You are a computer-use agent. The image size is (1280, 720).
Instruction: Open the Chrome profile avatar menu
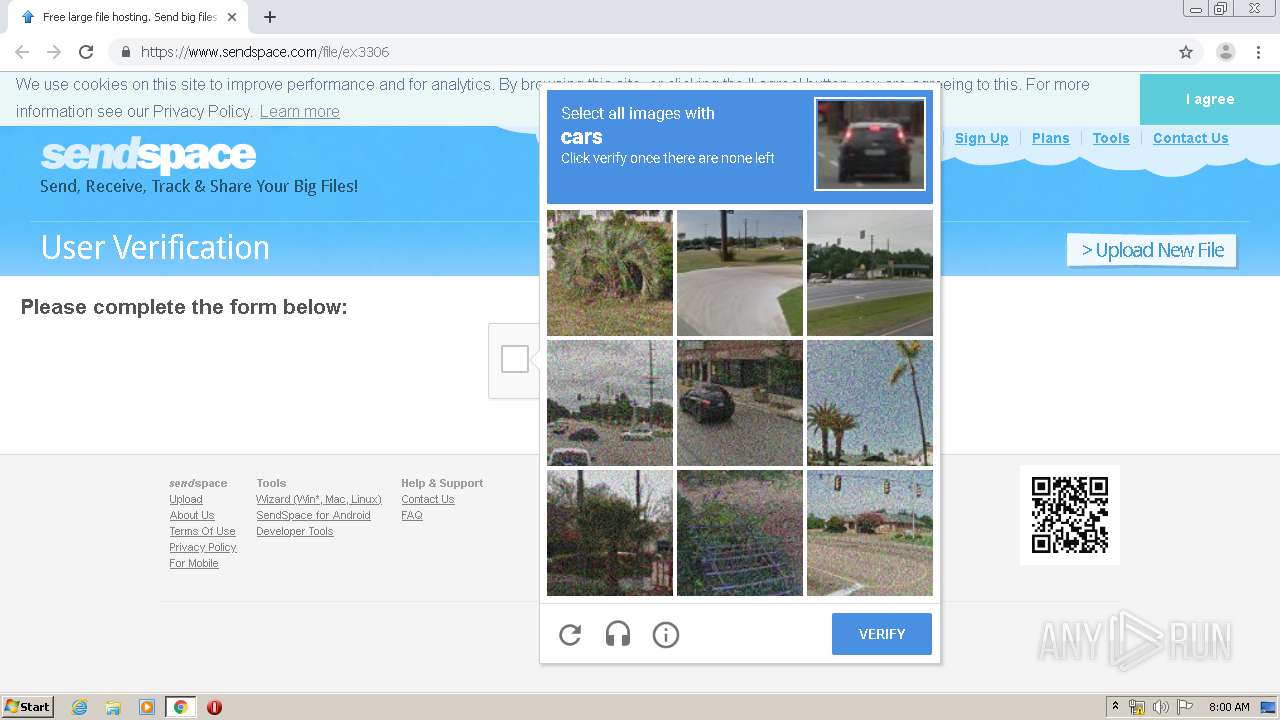[1226, 52]
